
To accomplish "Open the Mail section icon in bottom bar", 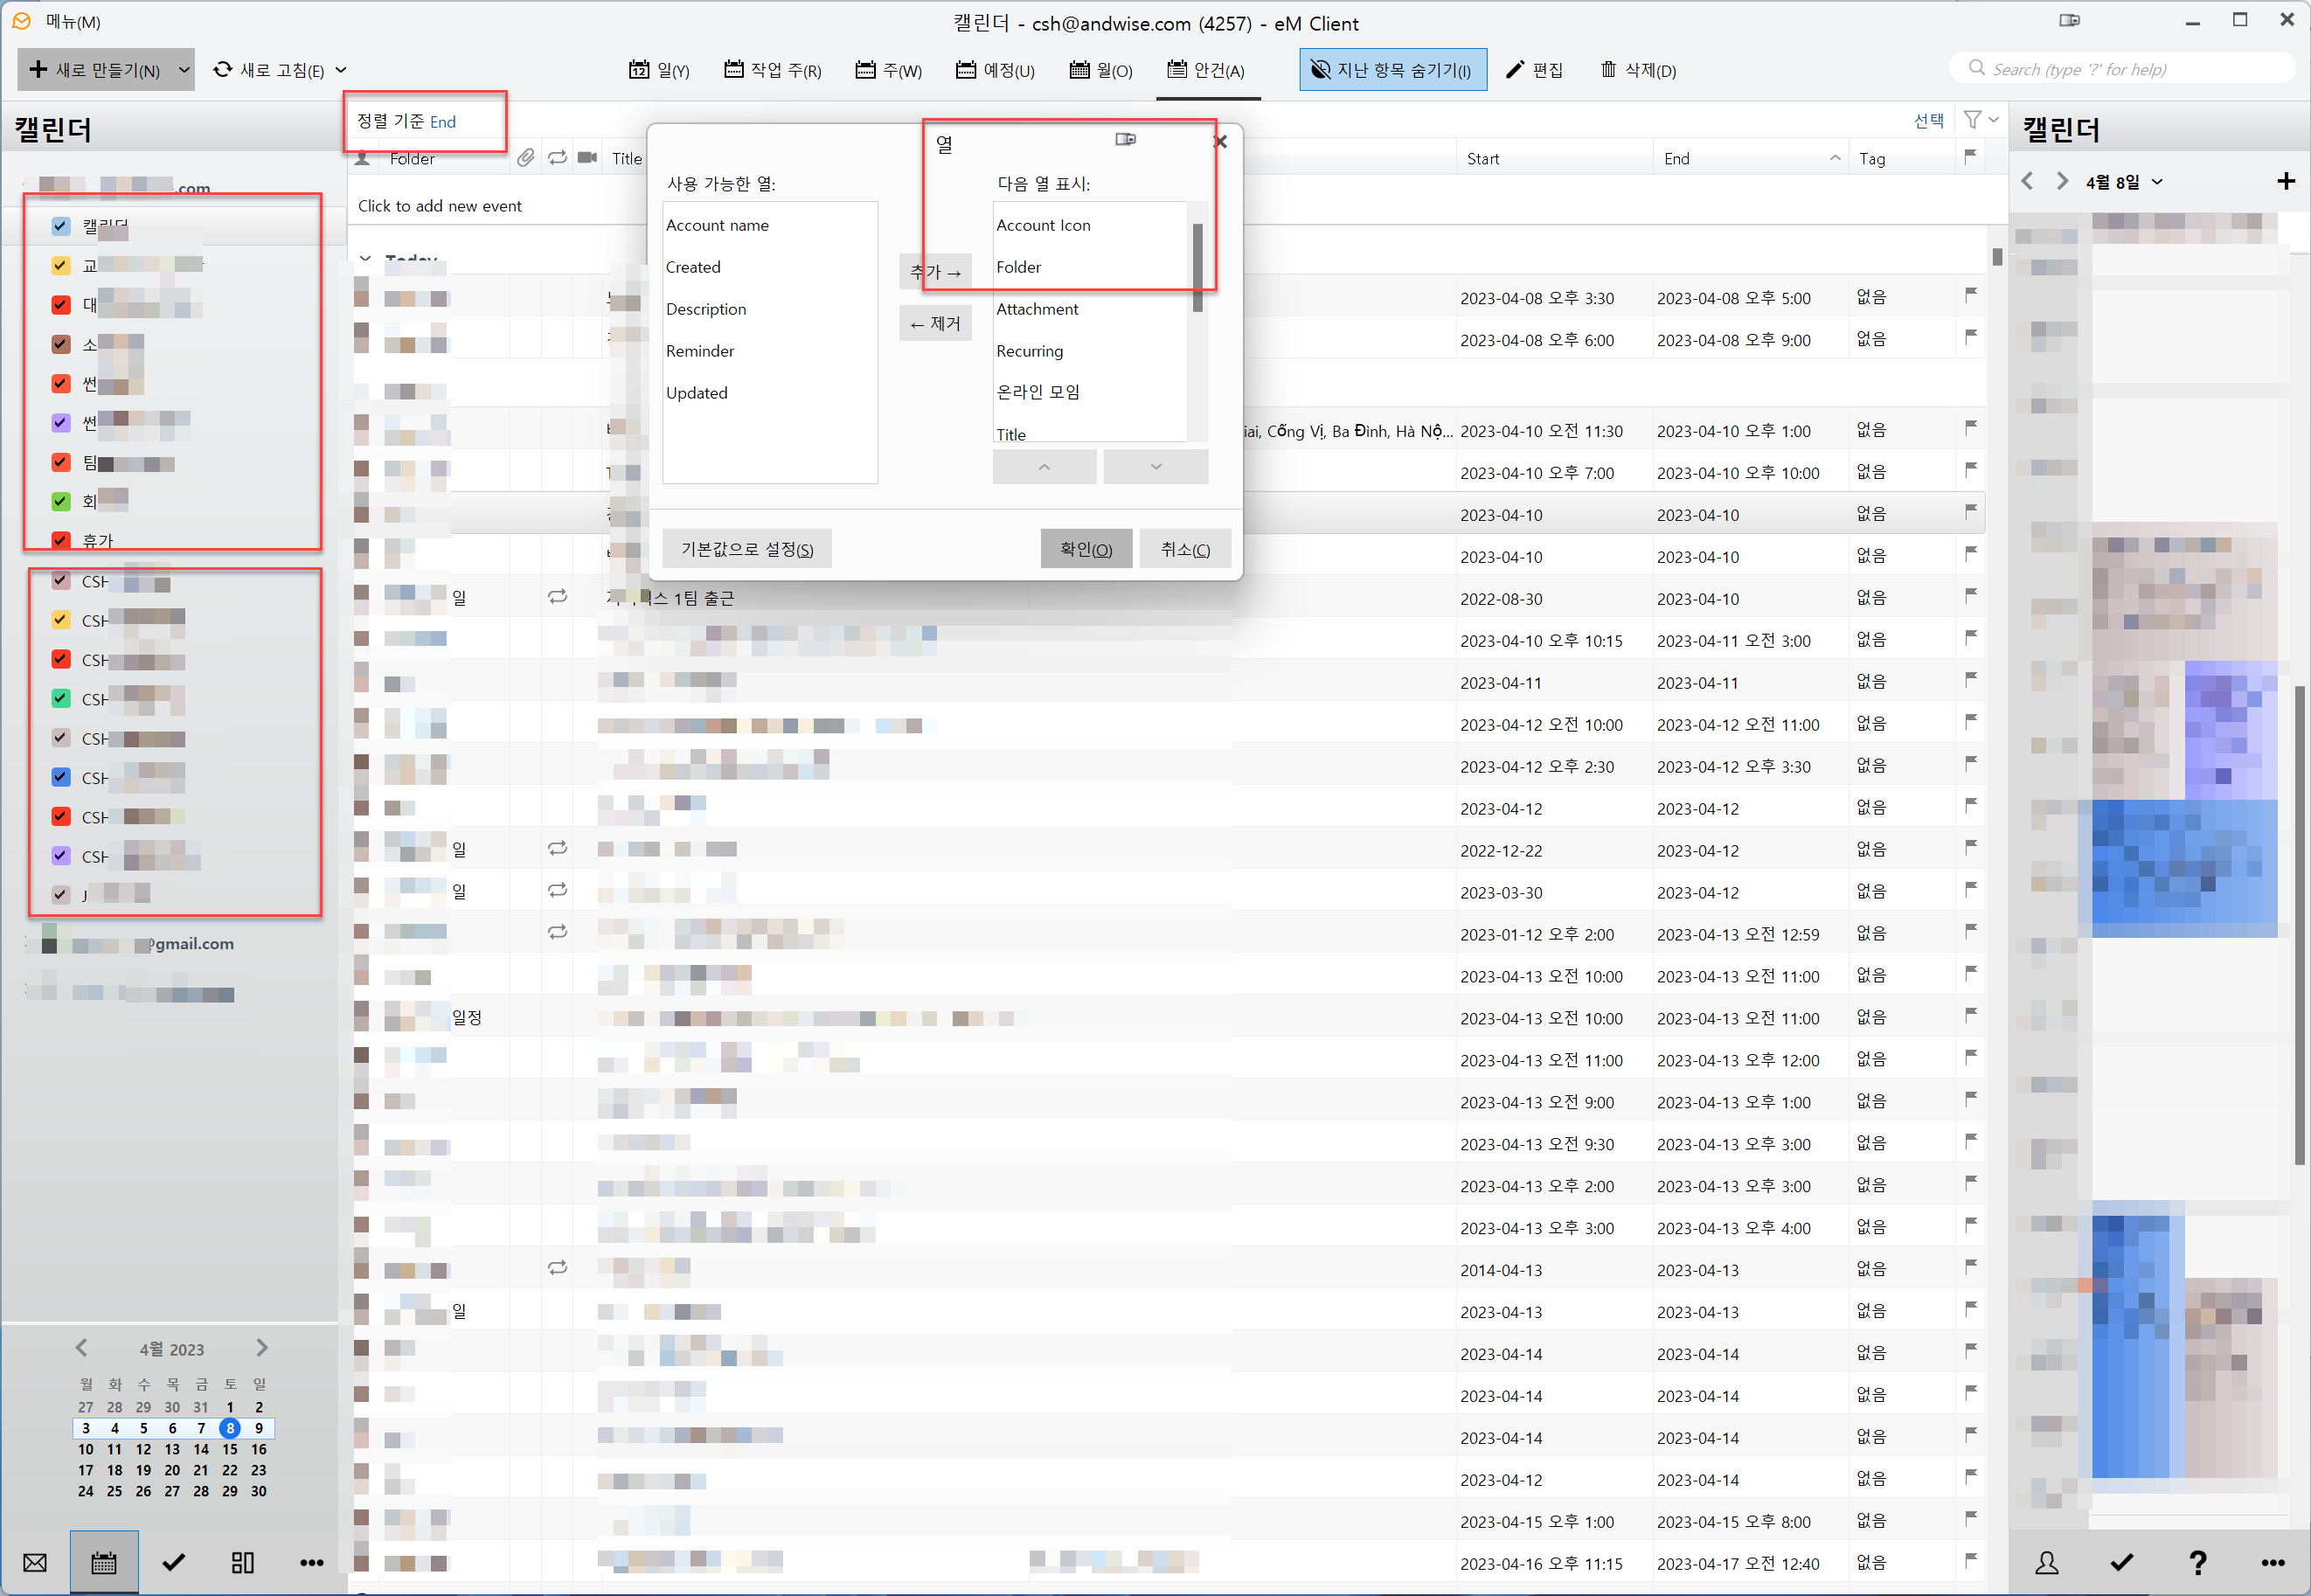I will coord(35,1562).
